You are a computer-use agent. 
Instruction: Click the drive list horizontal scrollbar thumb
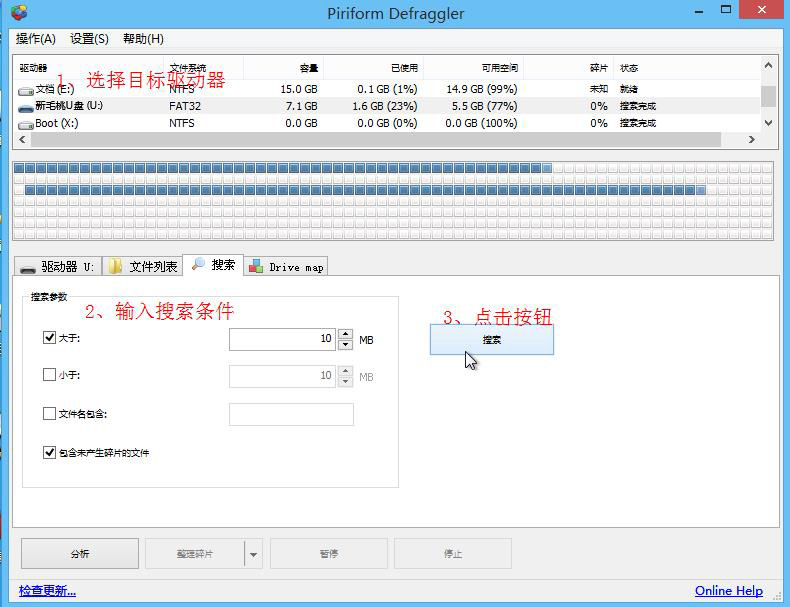point(376,140)
